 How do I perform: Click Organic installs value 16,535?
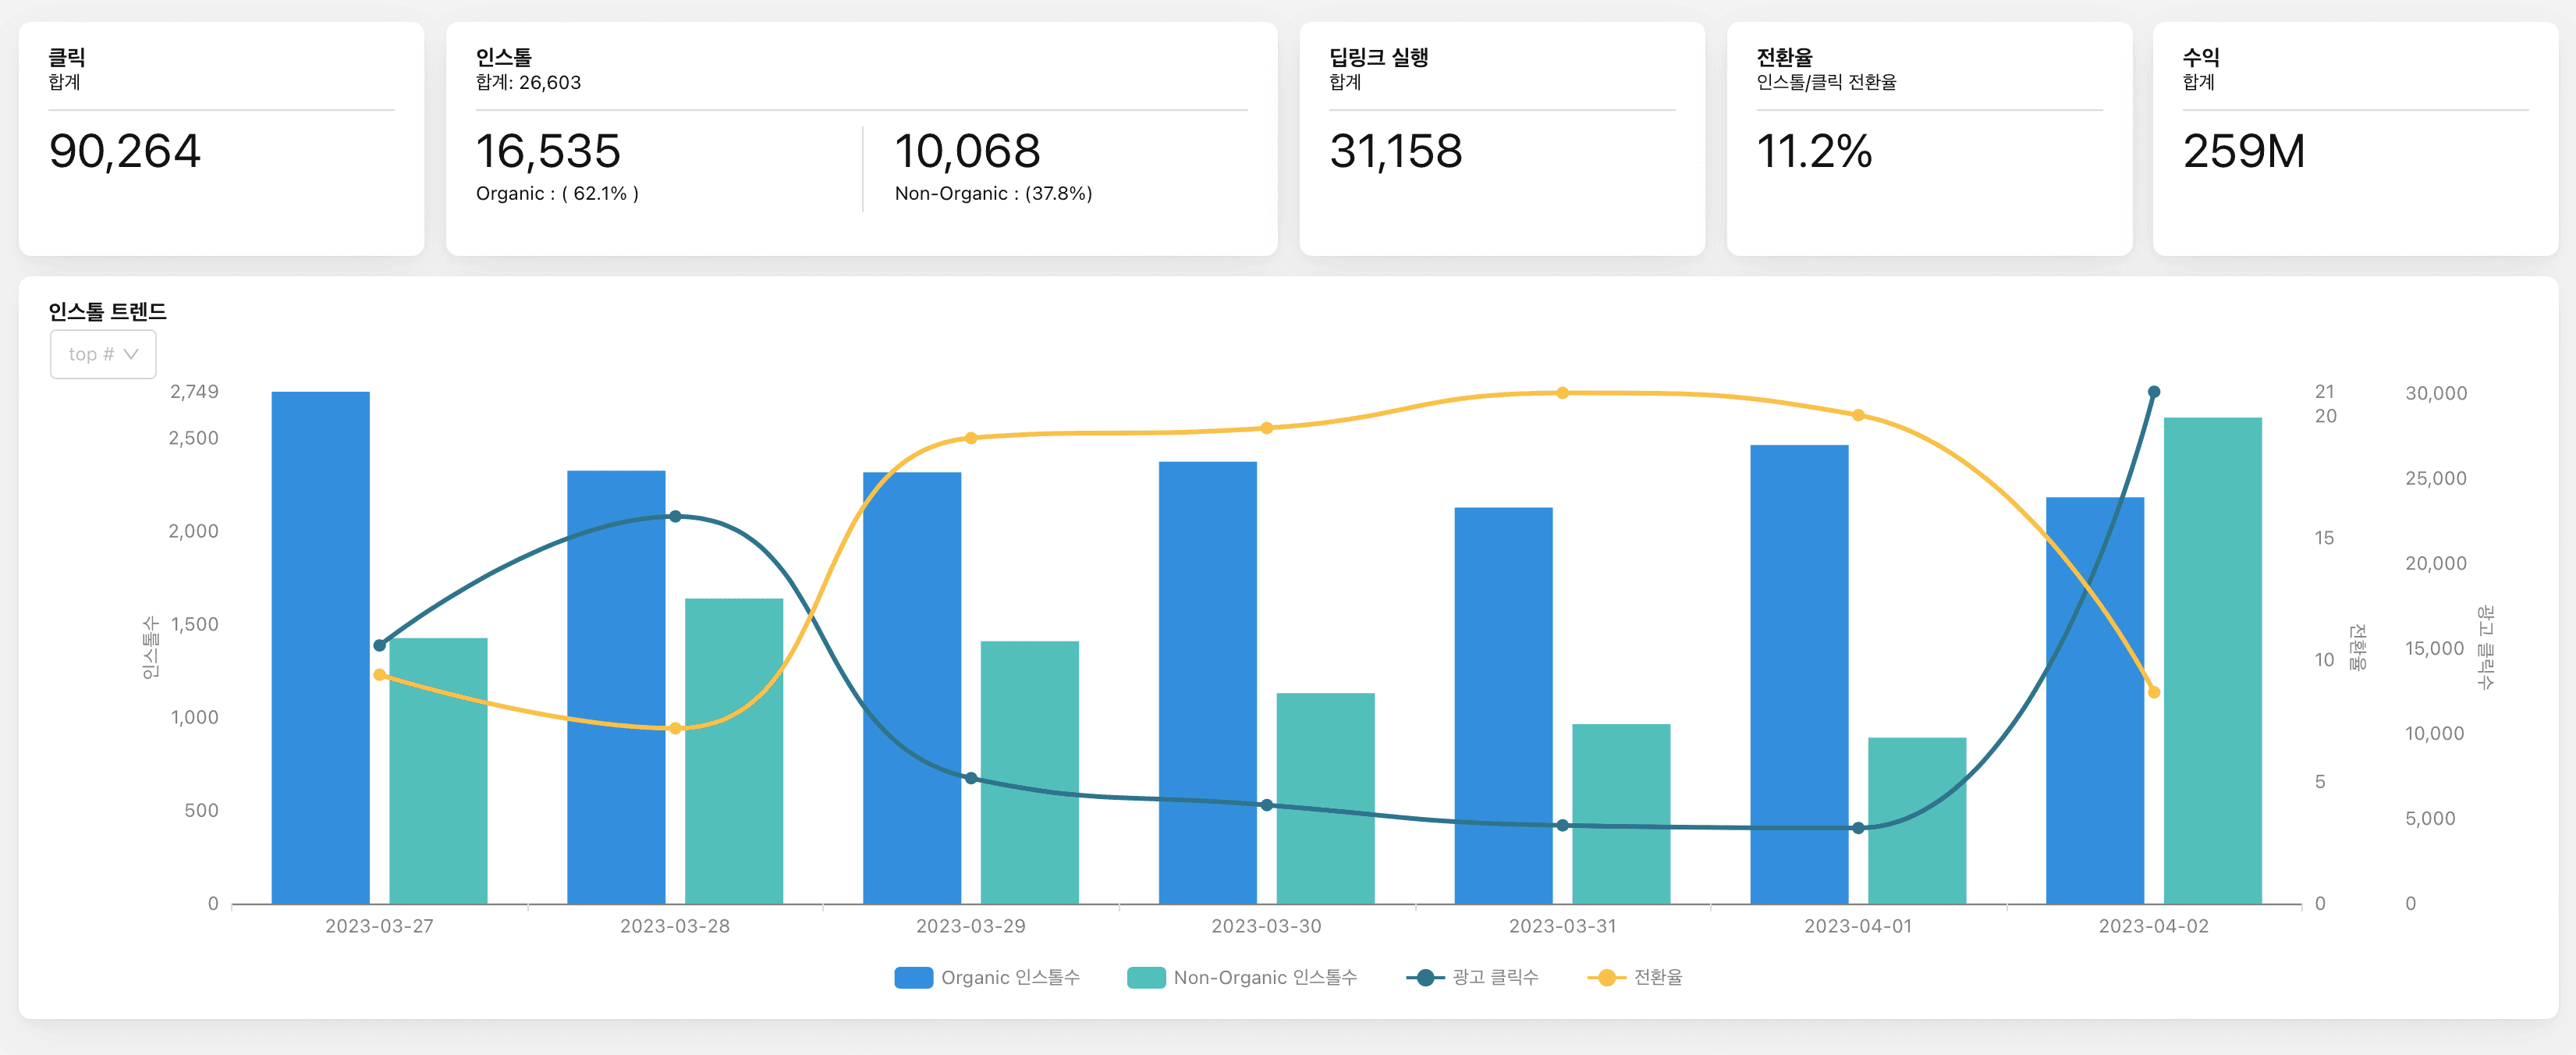[x=548, y=151]
